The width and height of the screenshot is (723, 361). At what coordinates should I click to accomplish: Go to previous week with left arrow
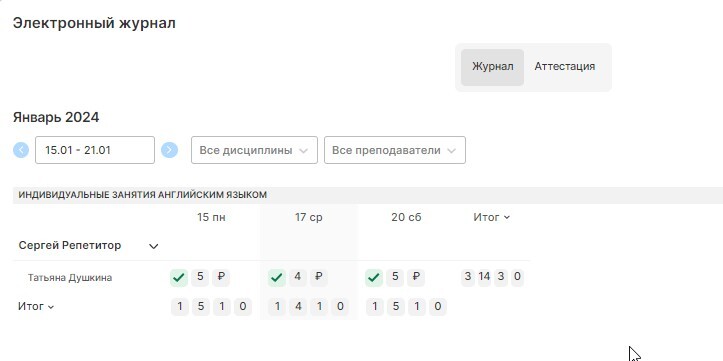(21, 150)
